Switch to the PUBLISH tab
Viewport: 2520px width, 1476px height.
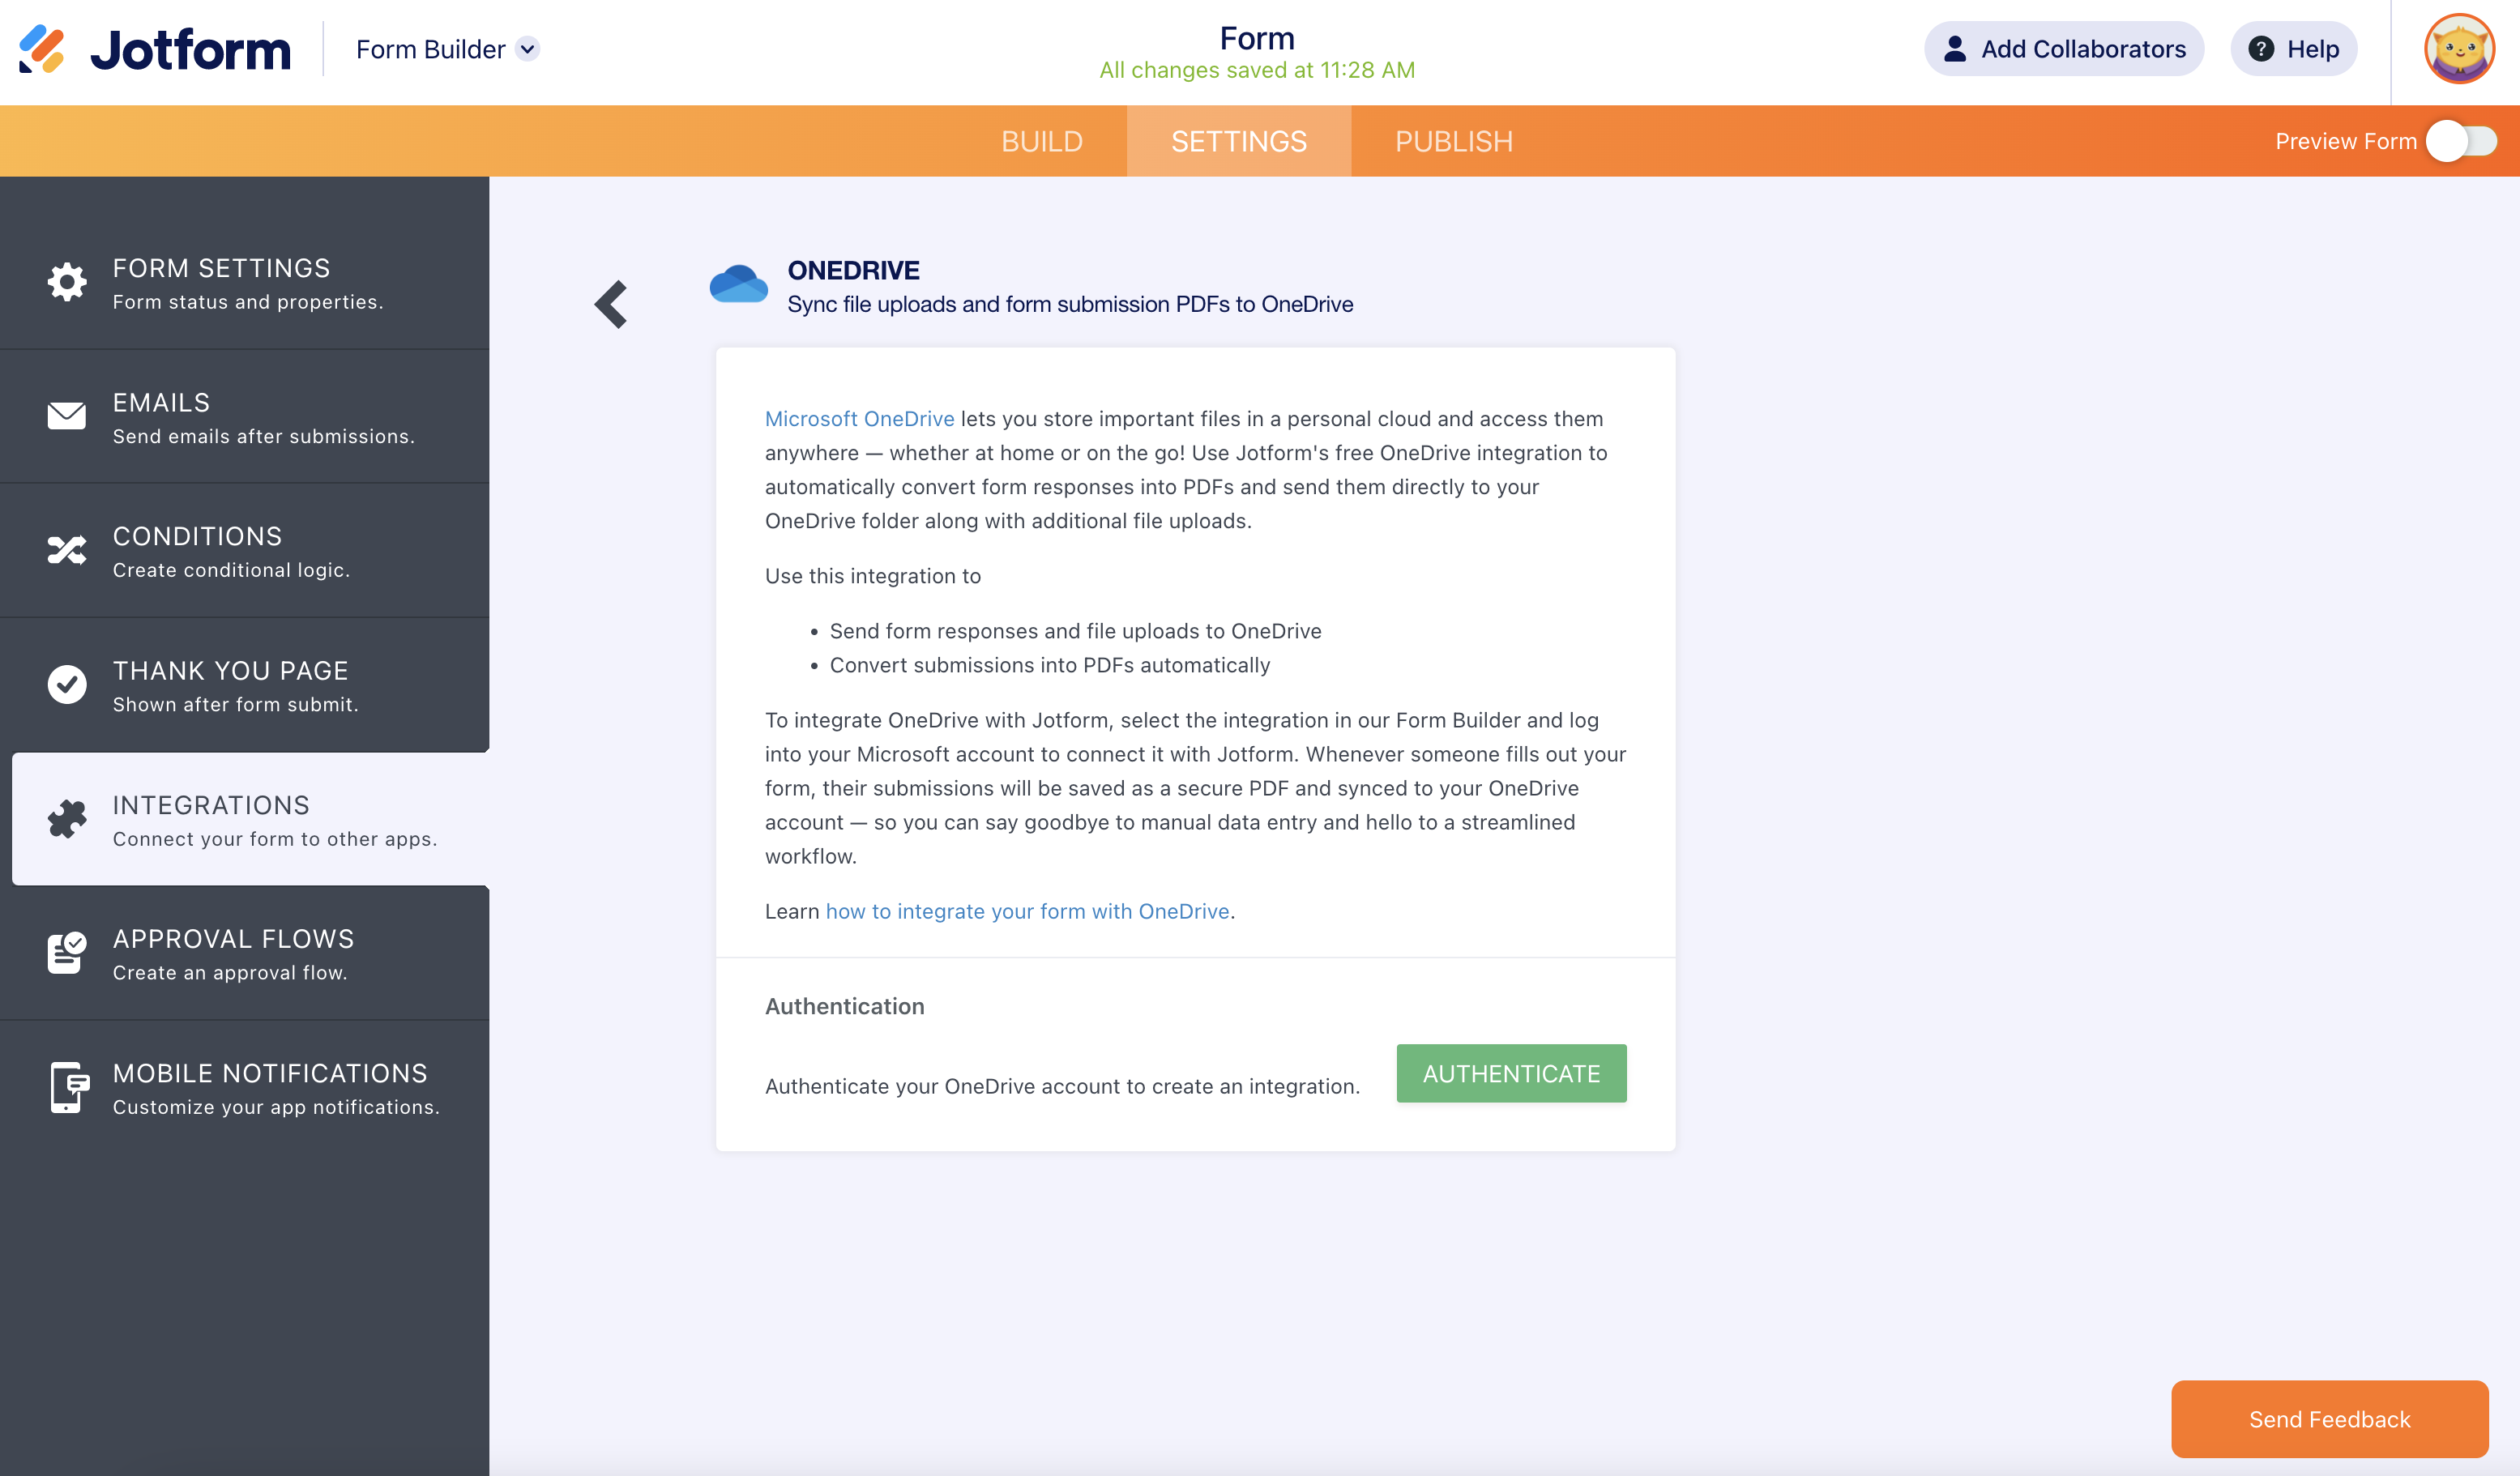point(1453,141)
